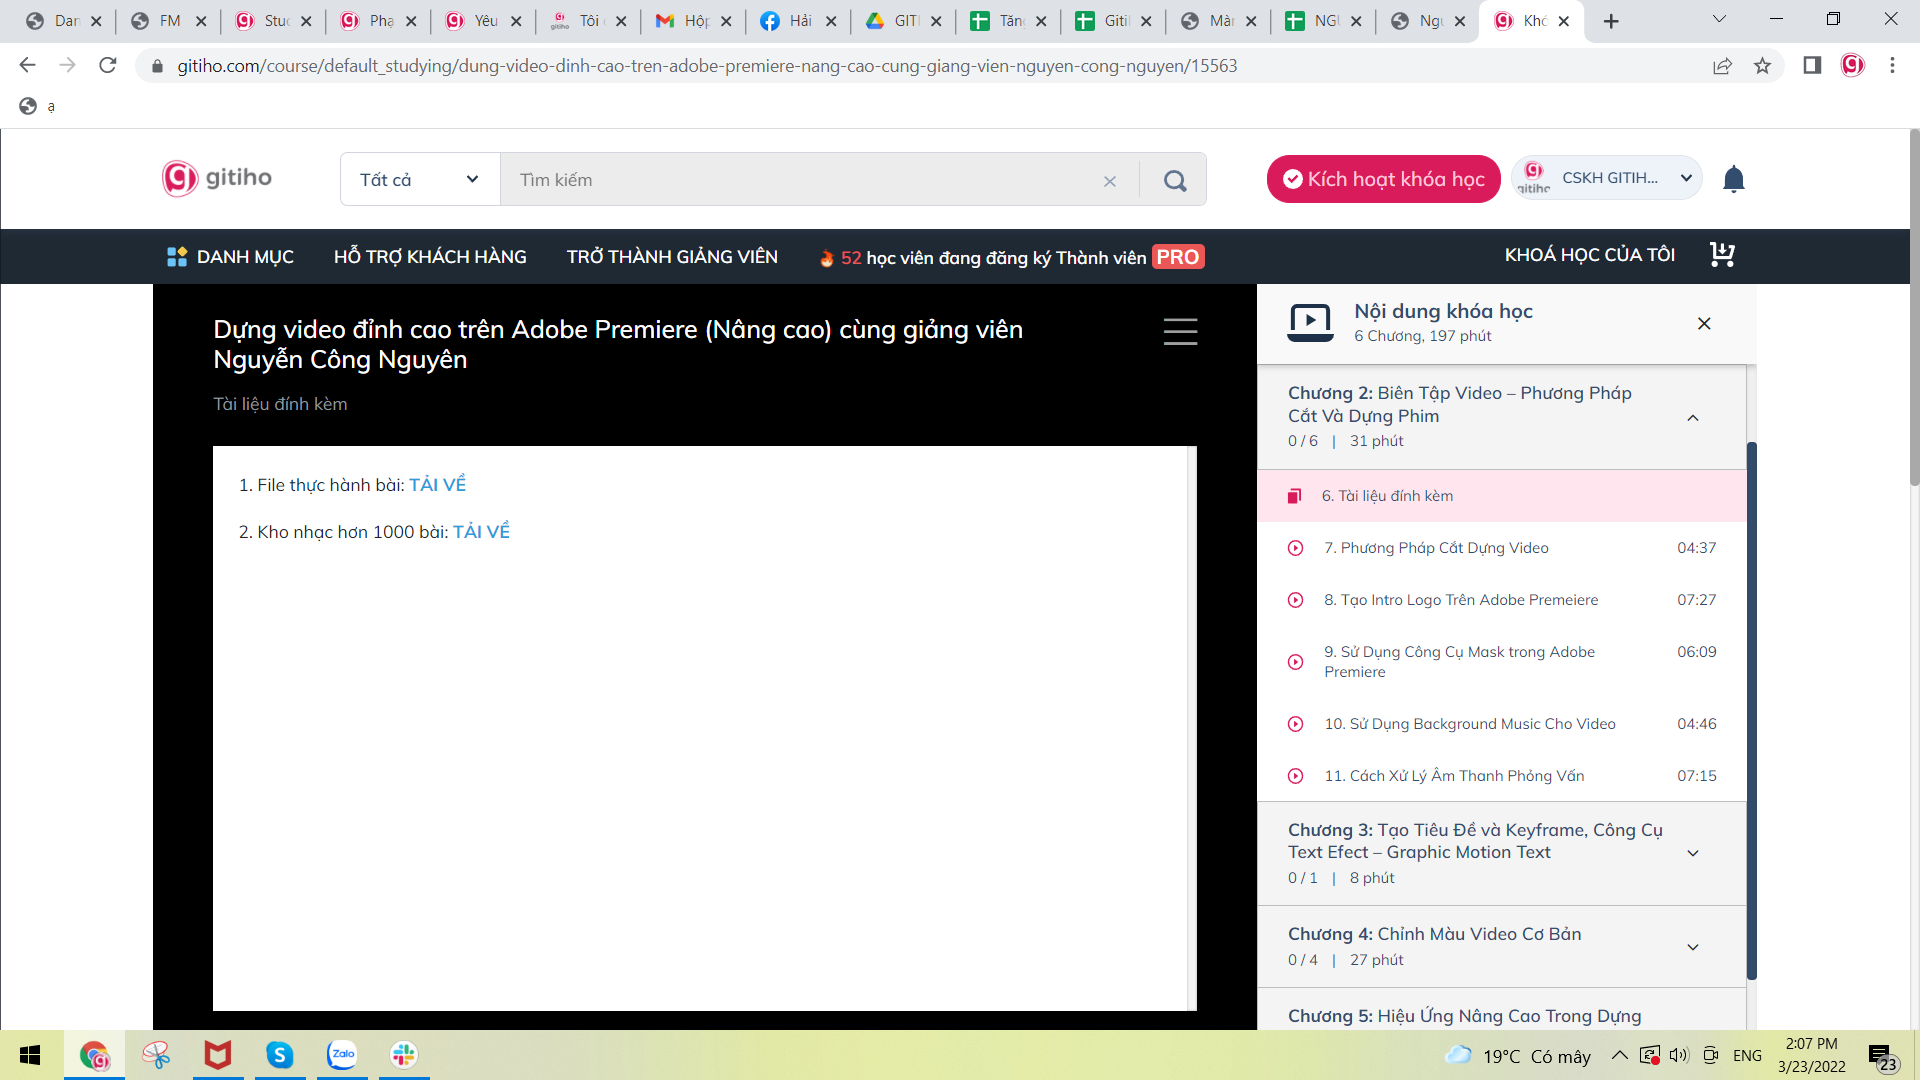The width and height of the screenshot is (1920, 1080).
Task: Click the share page icon in address bar
Action: 1722,66
